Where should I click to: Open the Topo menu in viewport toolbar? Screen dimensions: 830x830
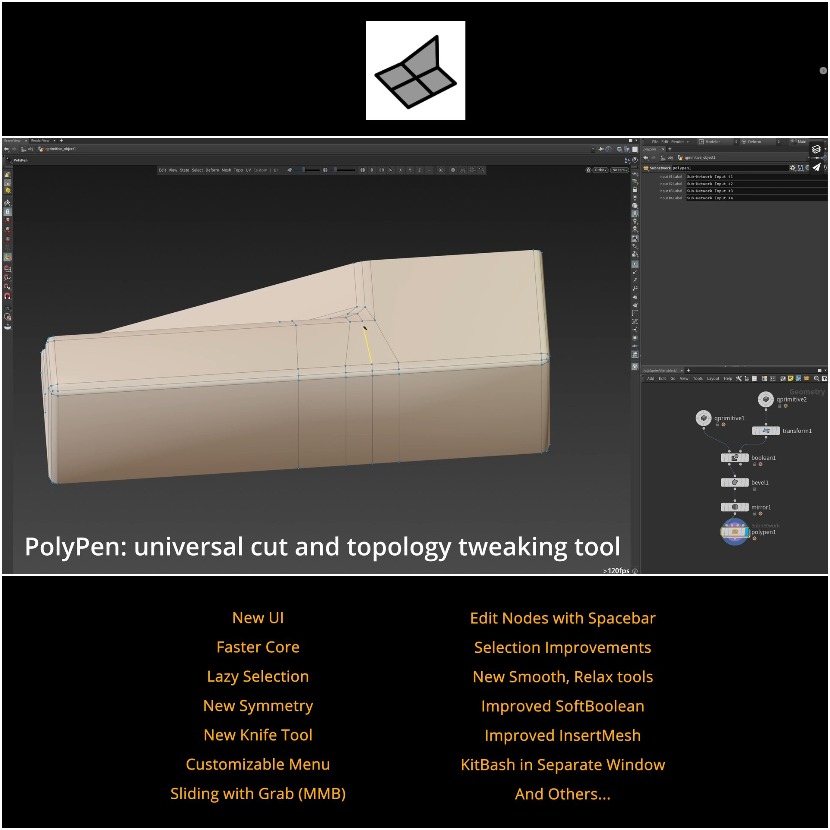239,170
